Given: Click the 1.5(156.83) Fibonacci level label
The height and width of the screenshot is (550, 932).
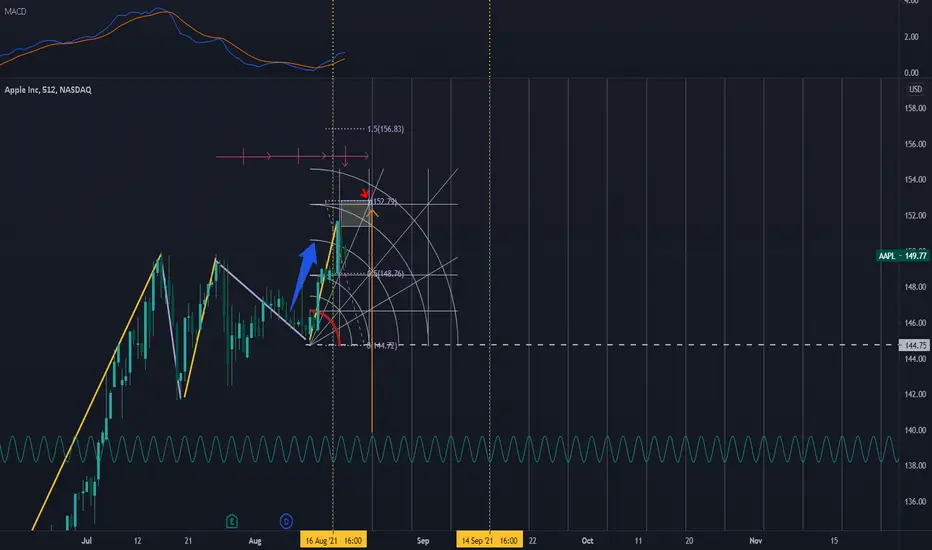Looking at the screenshot, I should click(x=385, y=129).
